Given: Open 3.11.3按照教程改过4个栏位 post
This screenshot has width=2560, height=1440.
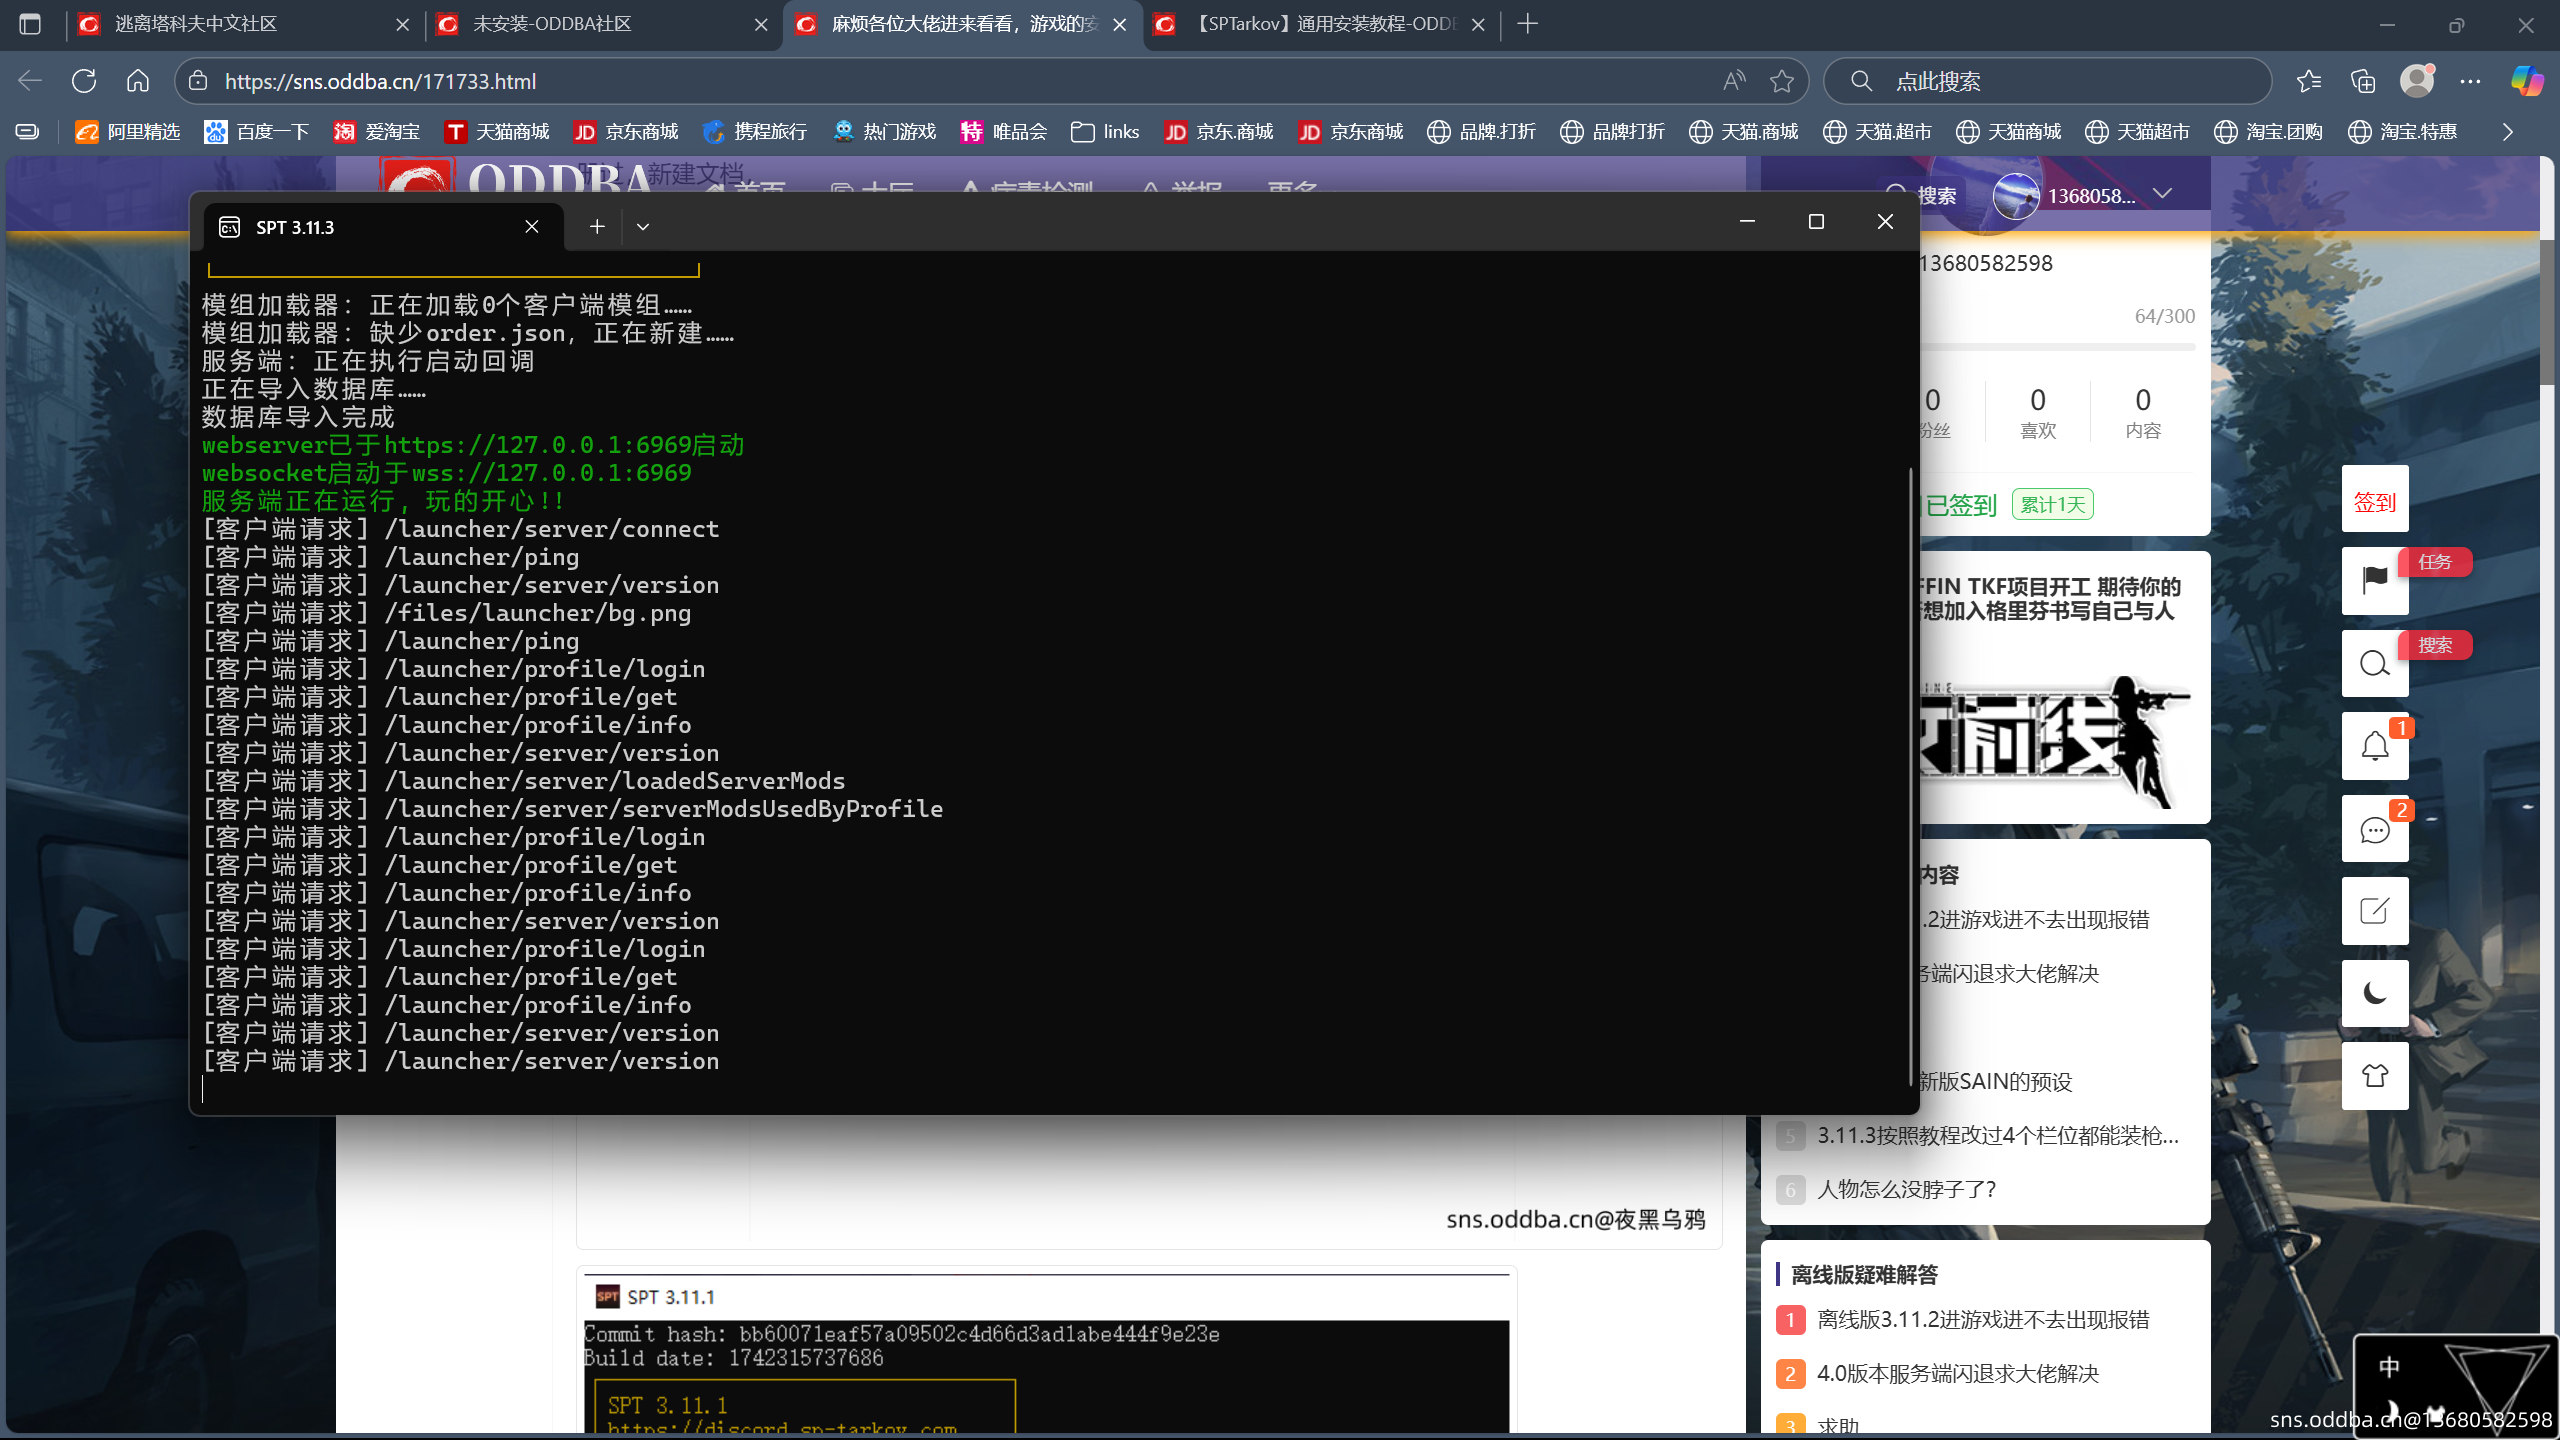Looking at the screenshot, I should pos(1997,1135).
